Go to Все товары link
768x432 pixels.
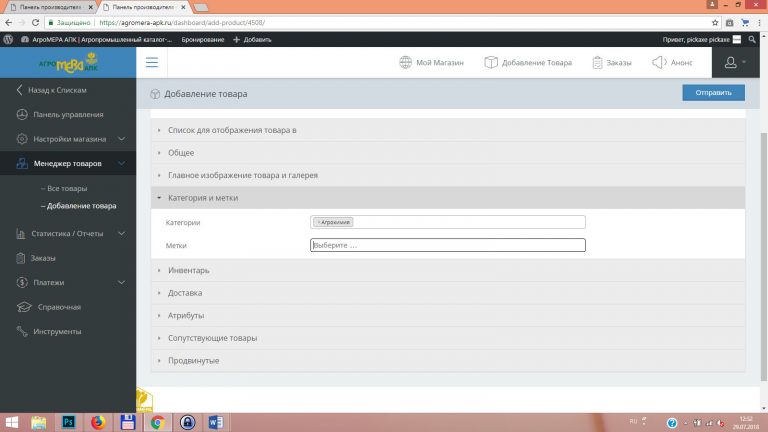click(x=66, y=188)
